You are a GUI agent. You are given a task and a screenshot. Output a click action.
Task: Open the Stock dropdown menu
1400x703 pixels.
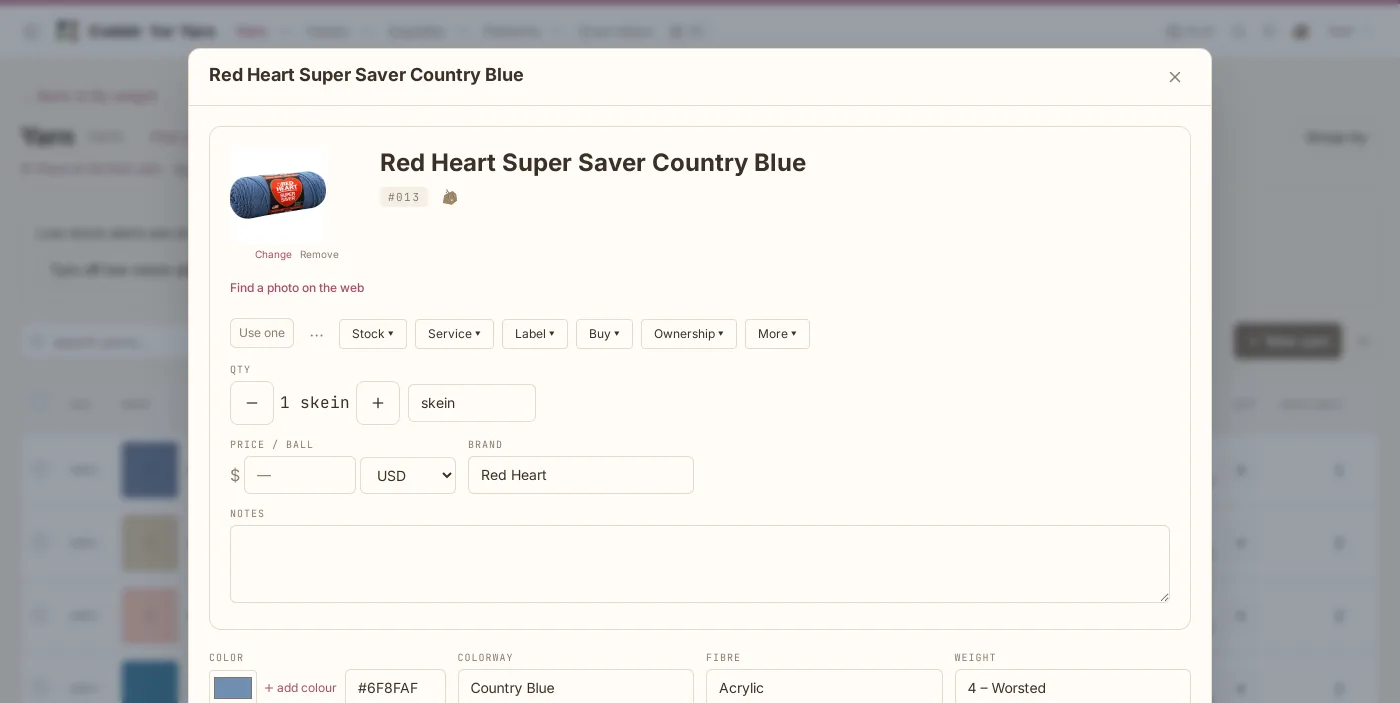point(373,334)
